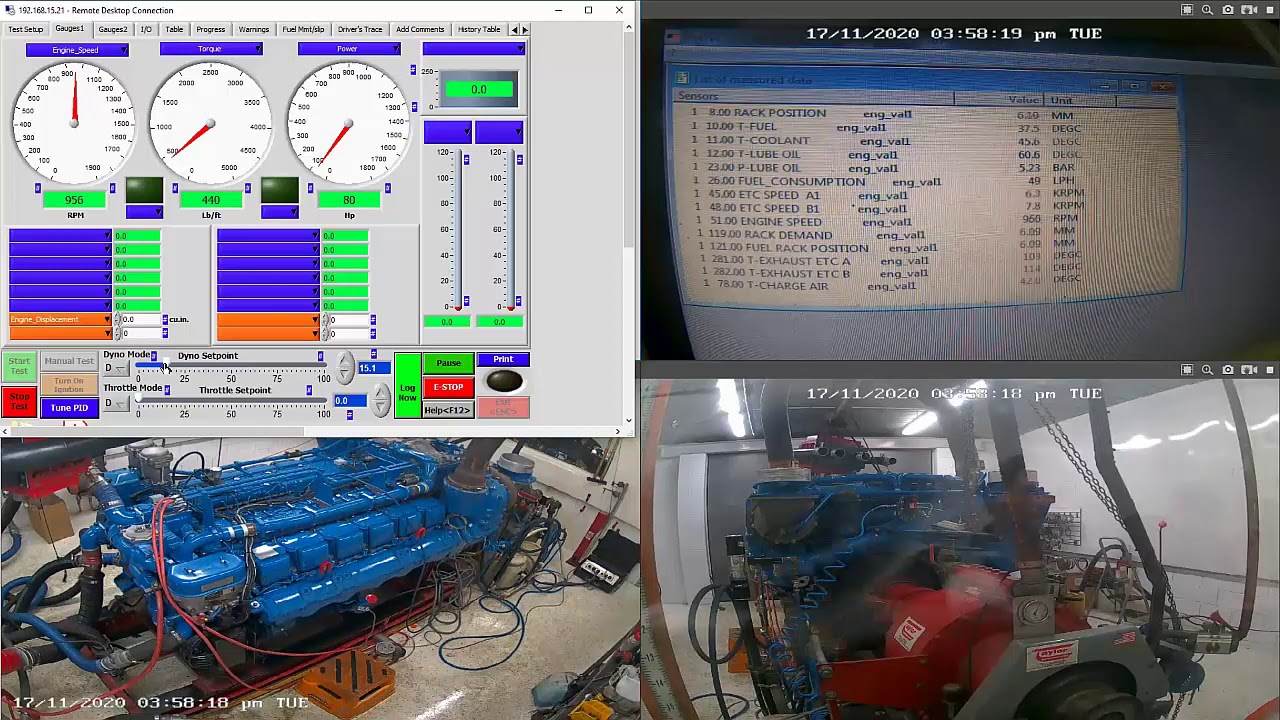Click the red Stop Test button
The image size is (1280, 720).
(x=19, y=402)
